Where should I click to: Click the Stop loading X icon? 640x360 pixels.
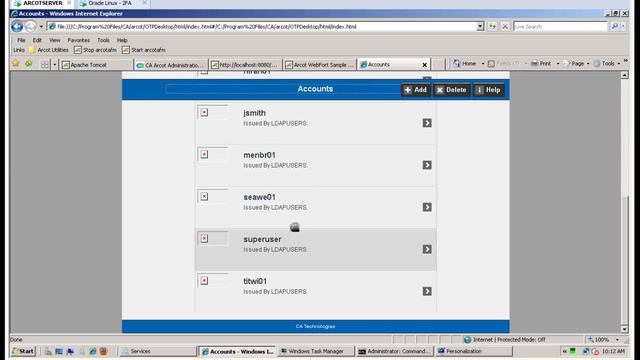click(505, 27)
